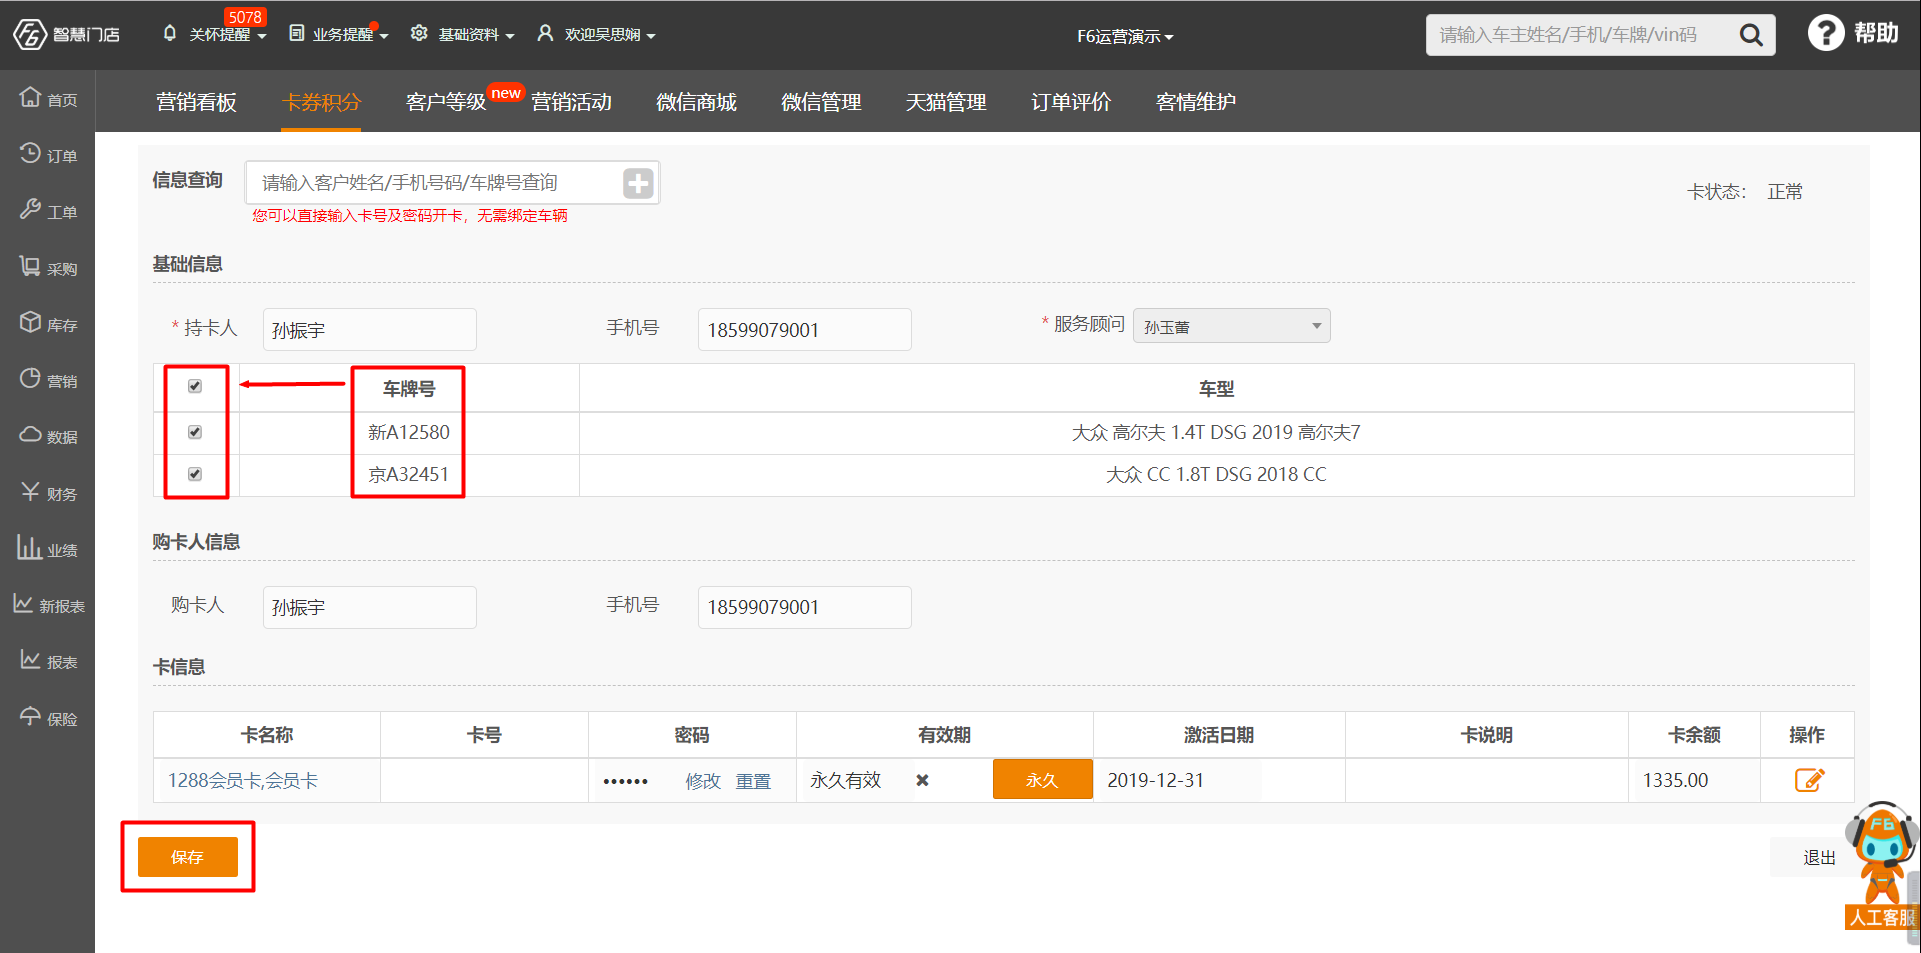Focus the 持卡人 手机号 field in 基础信息
The width and height of the screenshot is (1921, 953).
804,330
